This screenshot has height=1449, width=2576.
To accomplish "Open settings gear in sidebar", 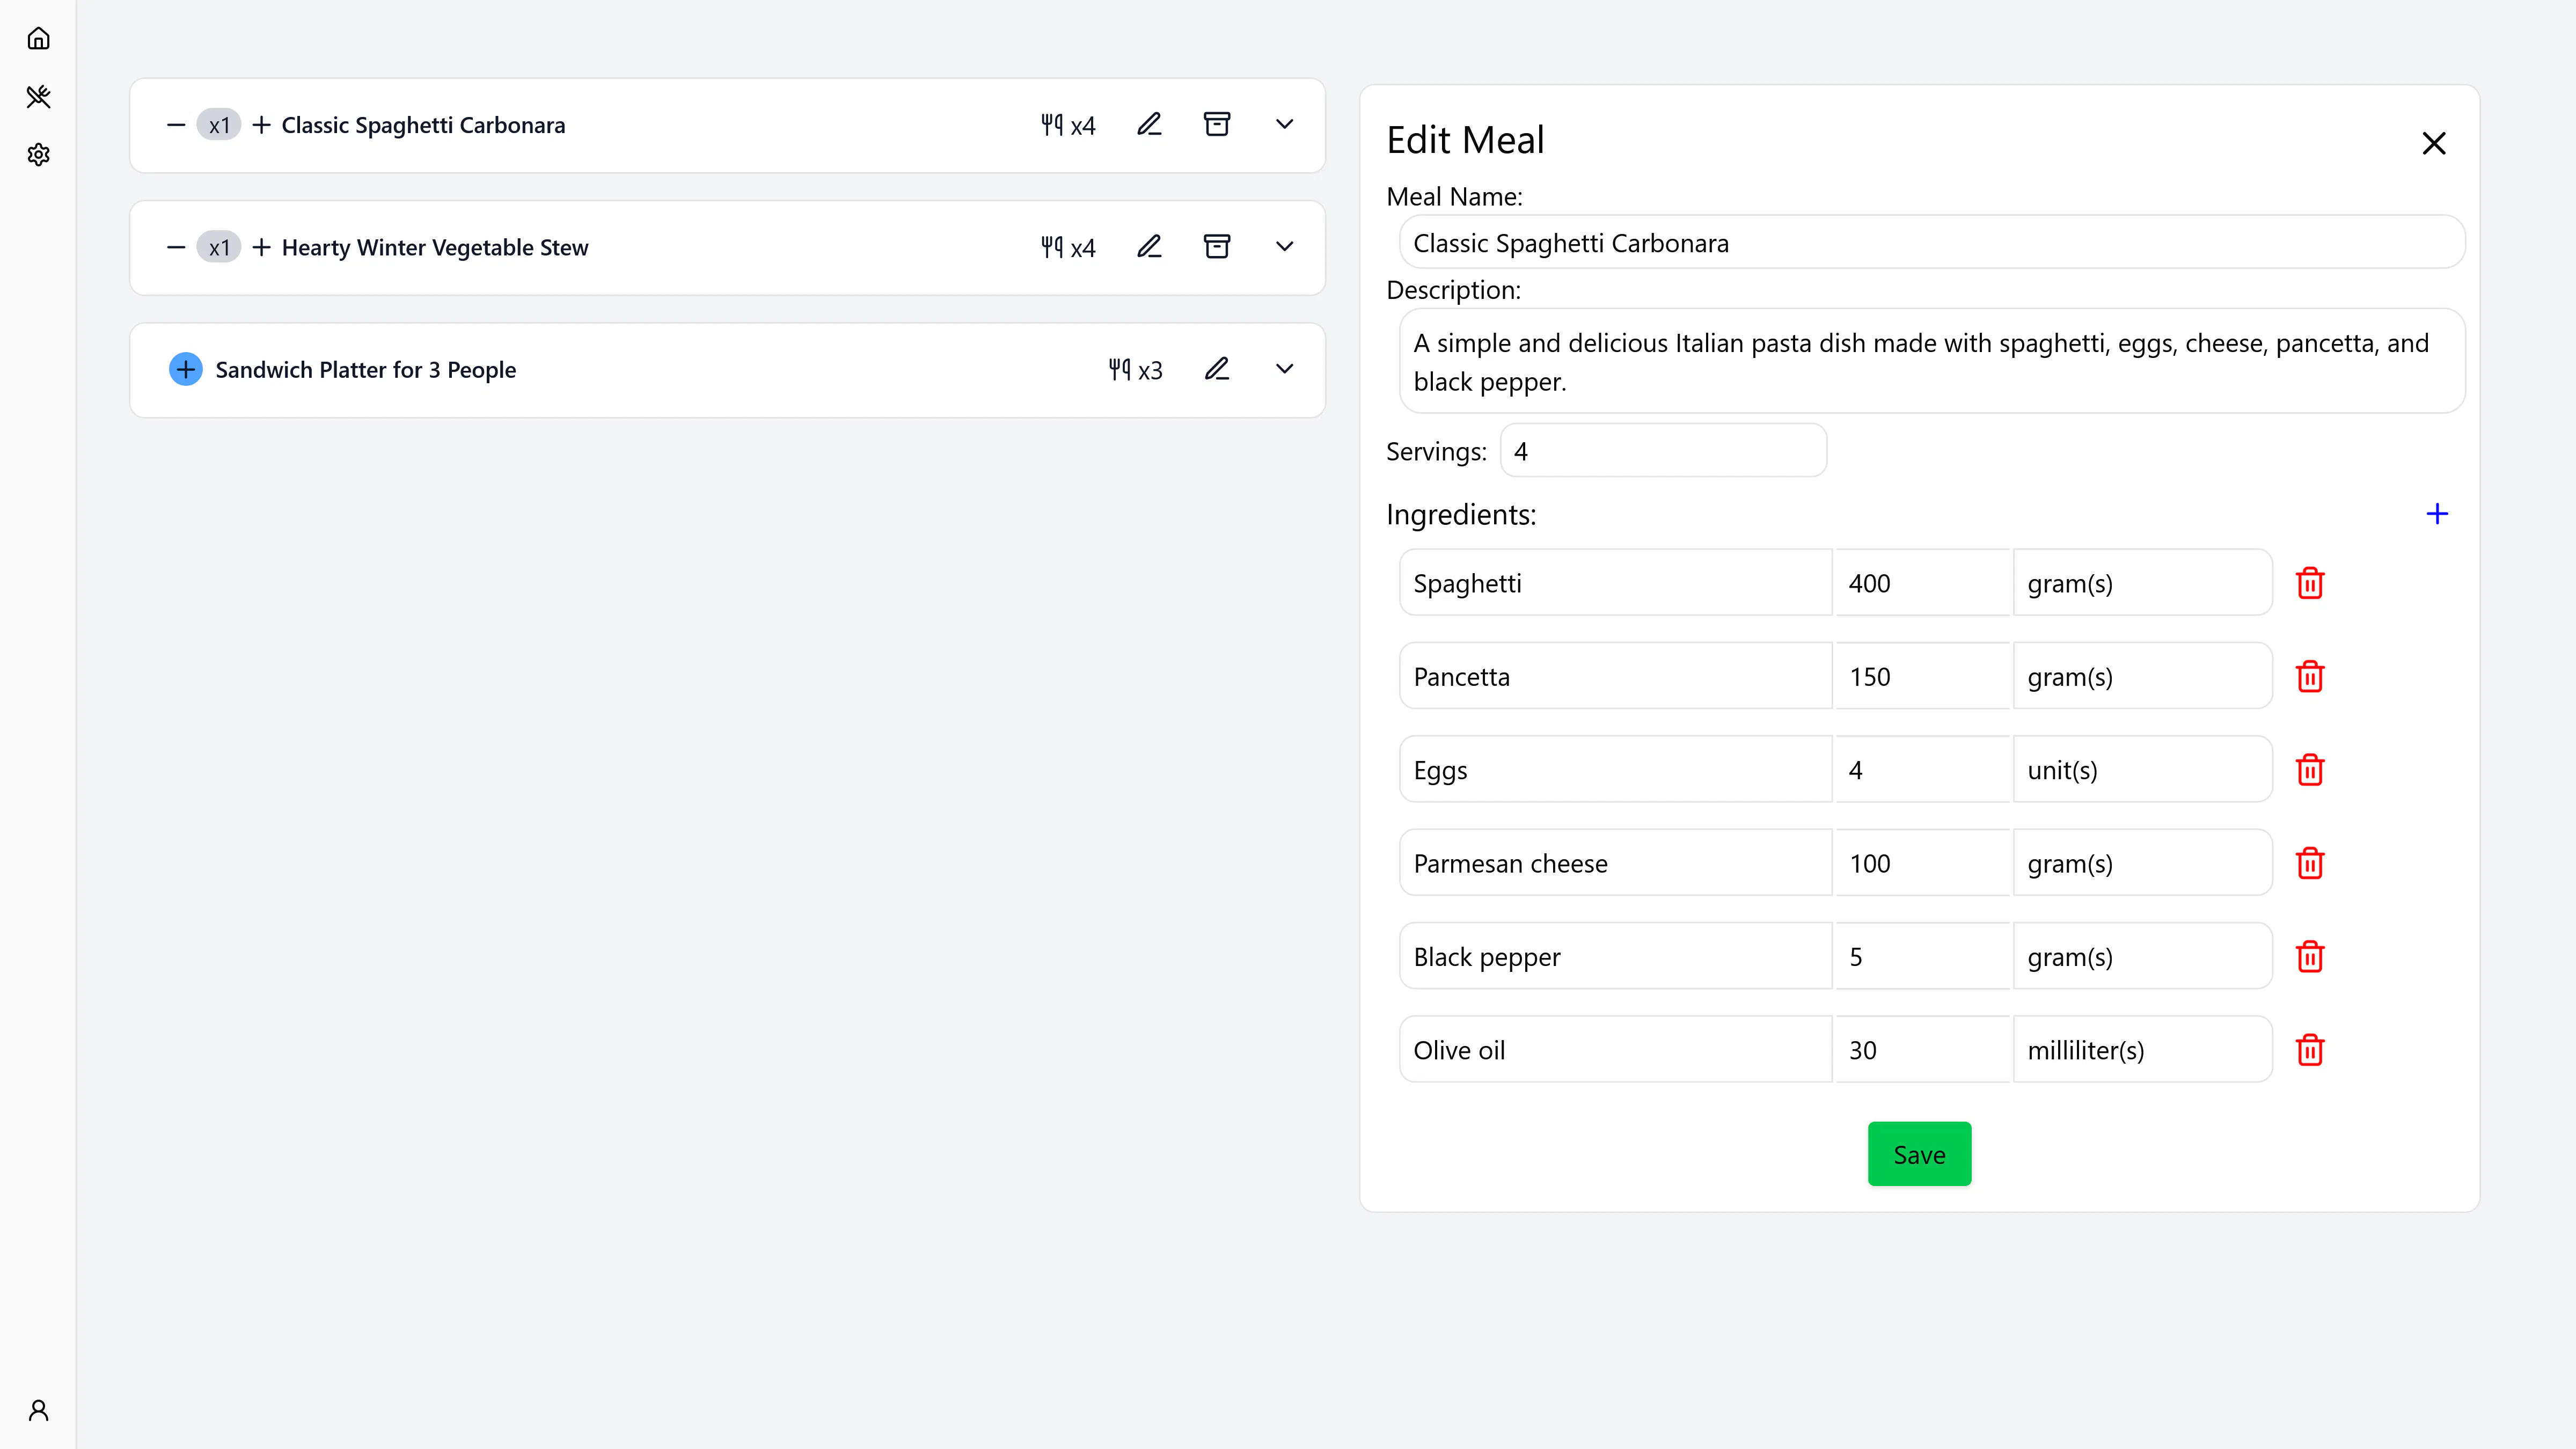I will tap(38, 155).
